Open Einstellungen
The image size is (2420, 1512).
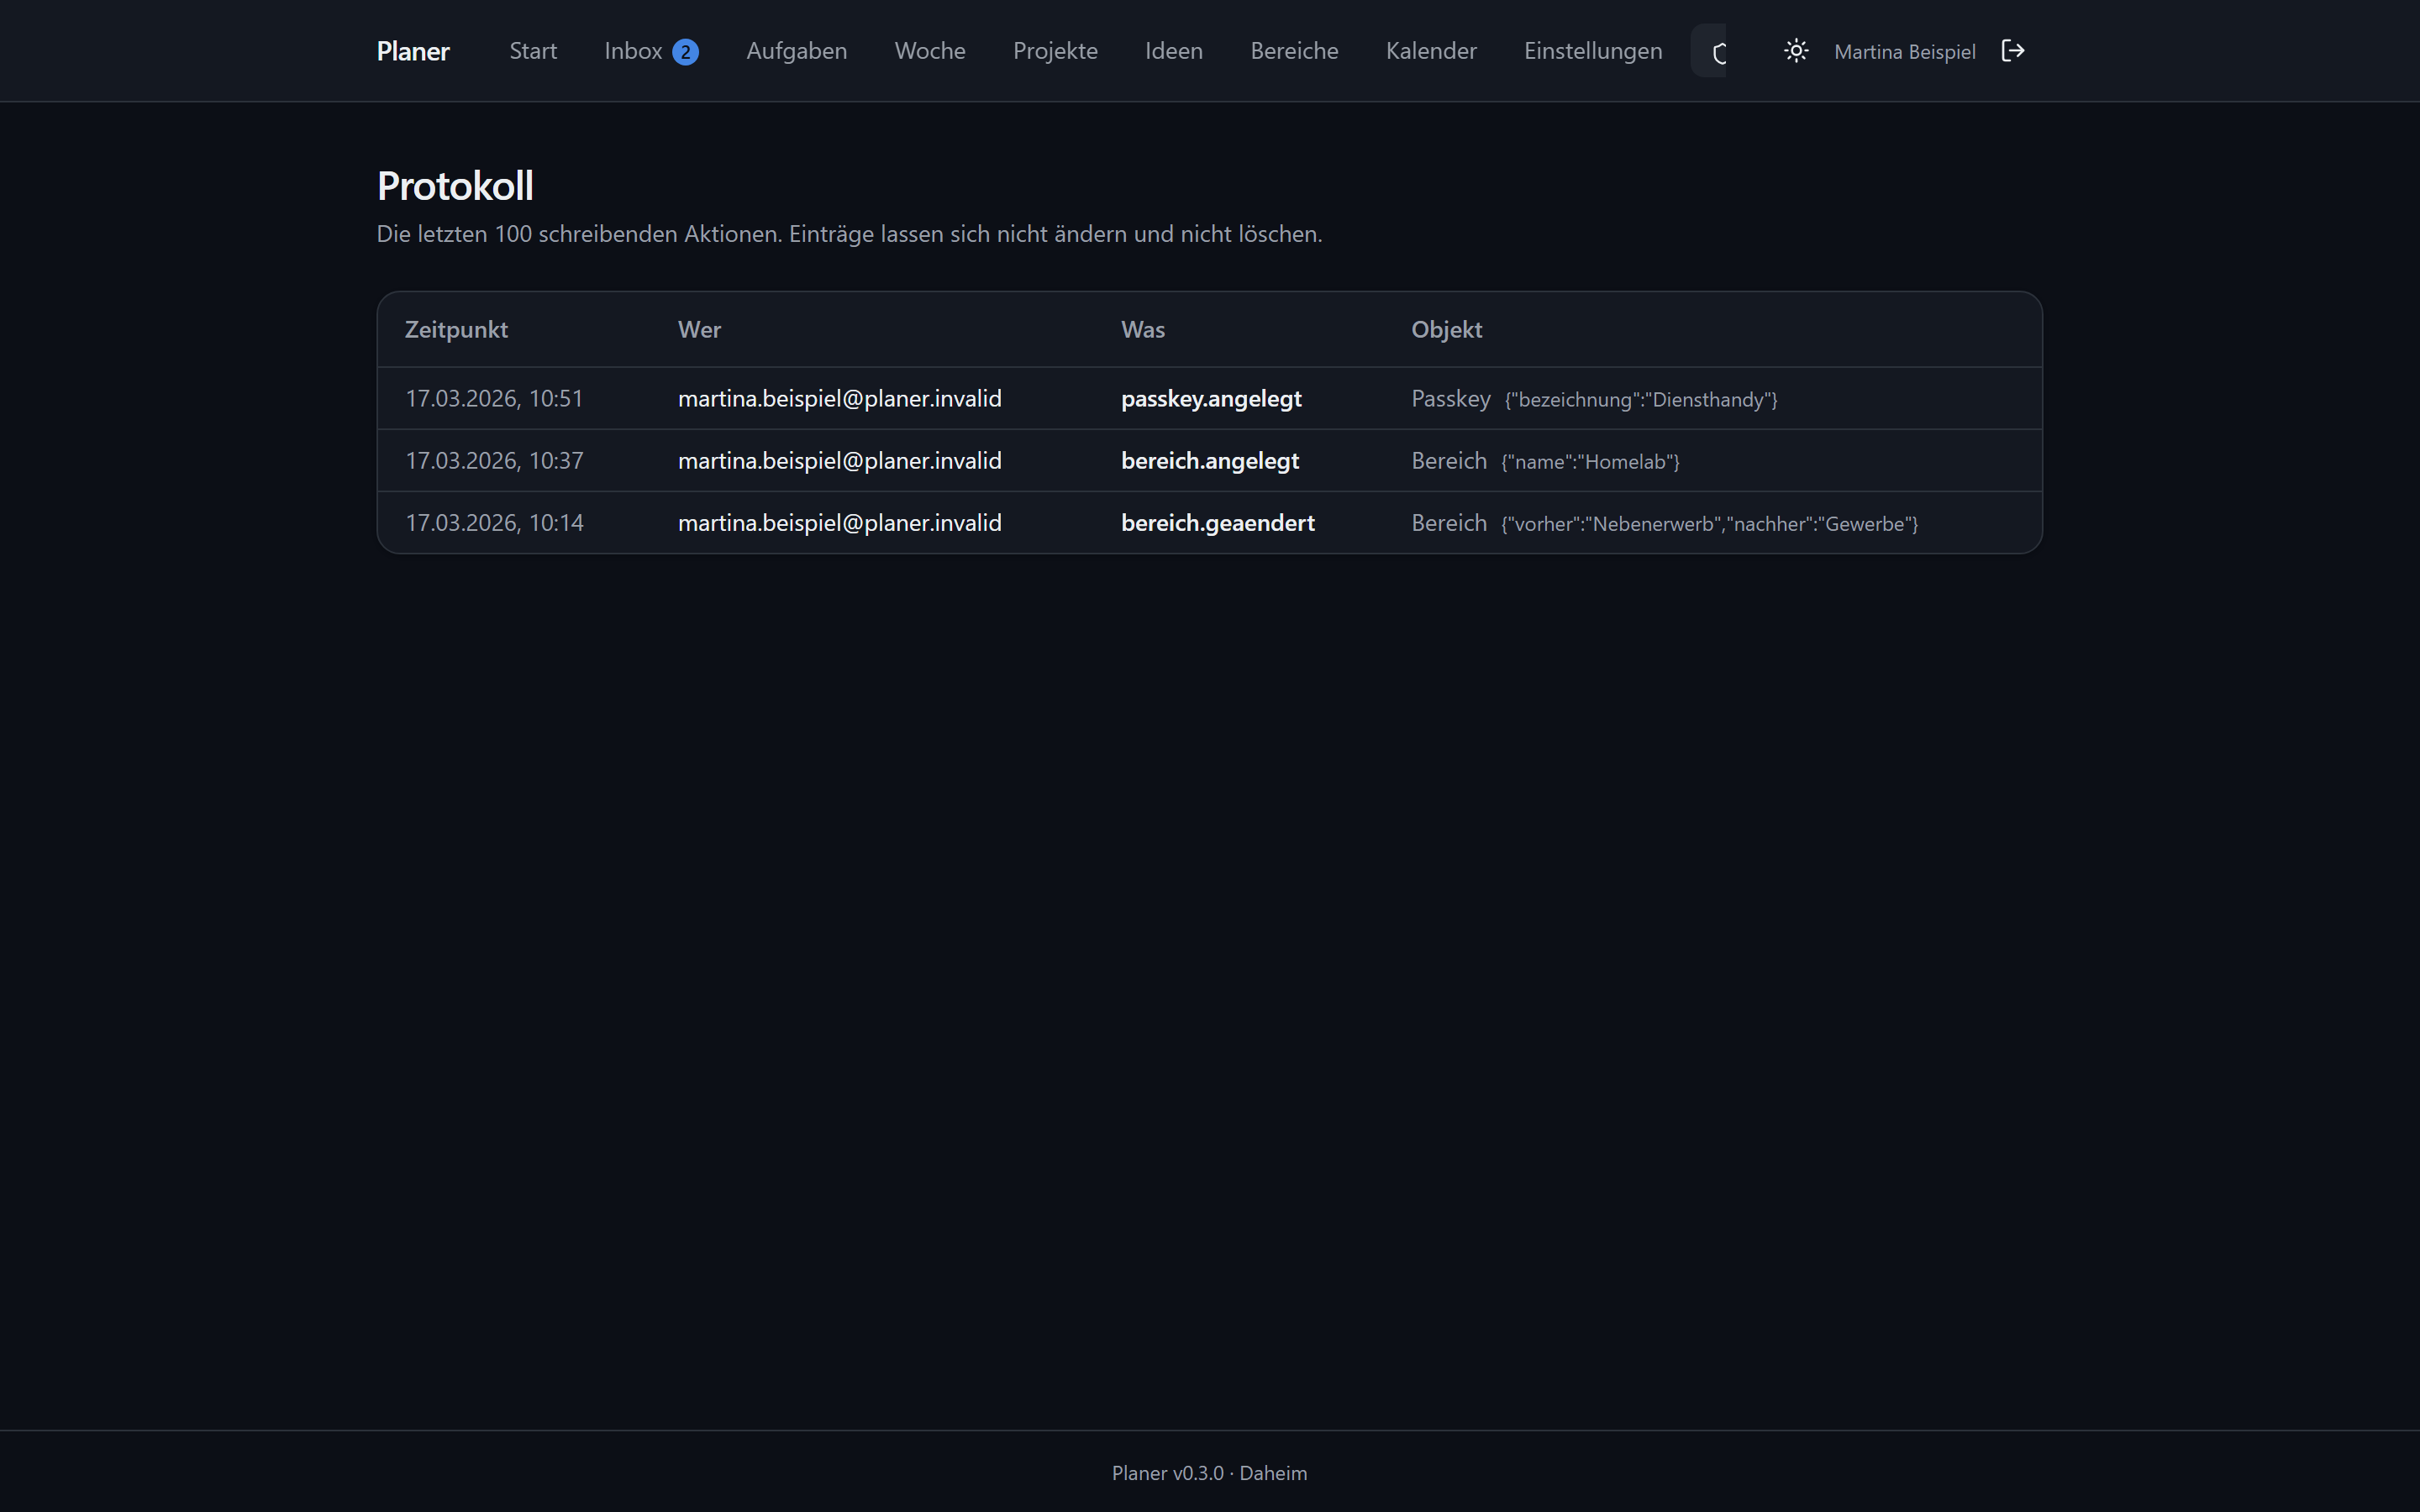[1593, 51]
